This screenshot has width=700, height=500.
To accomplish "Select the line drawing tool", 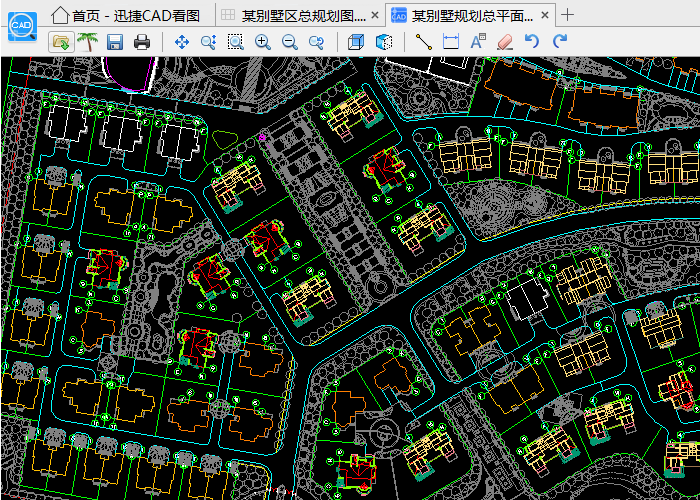I will pyautogui.click(x=424, y=42).
